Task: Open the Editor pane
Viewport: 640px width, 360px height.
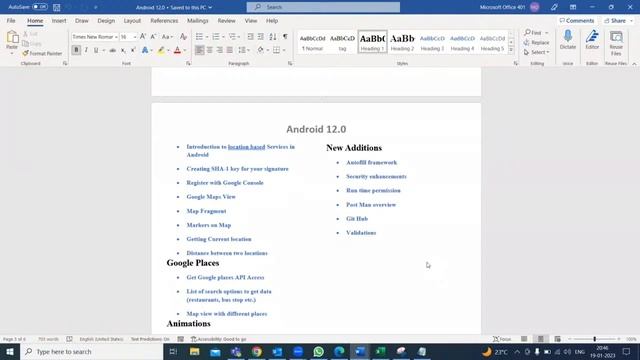Action: click(592, 40)
